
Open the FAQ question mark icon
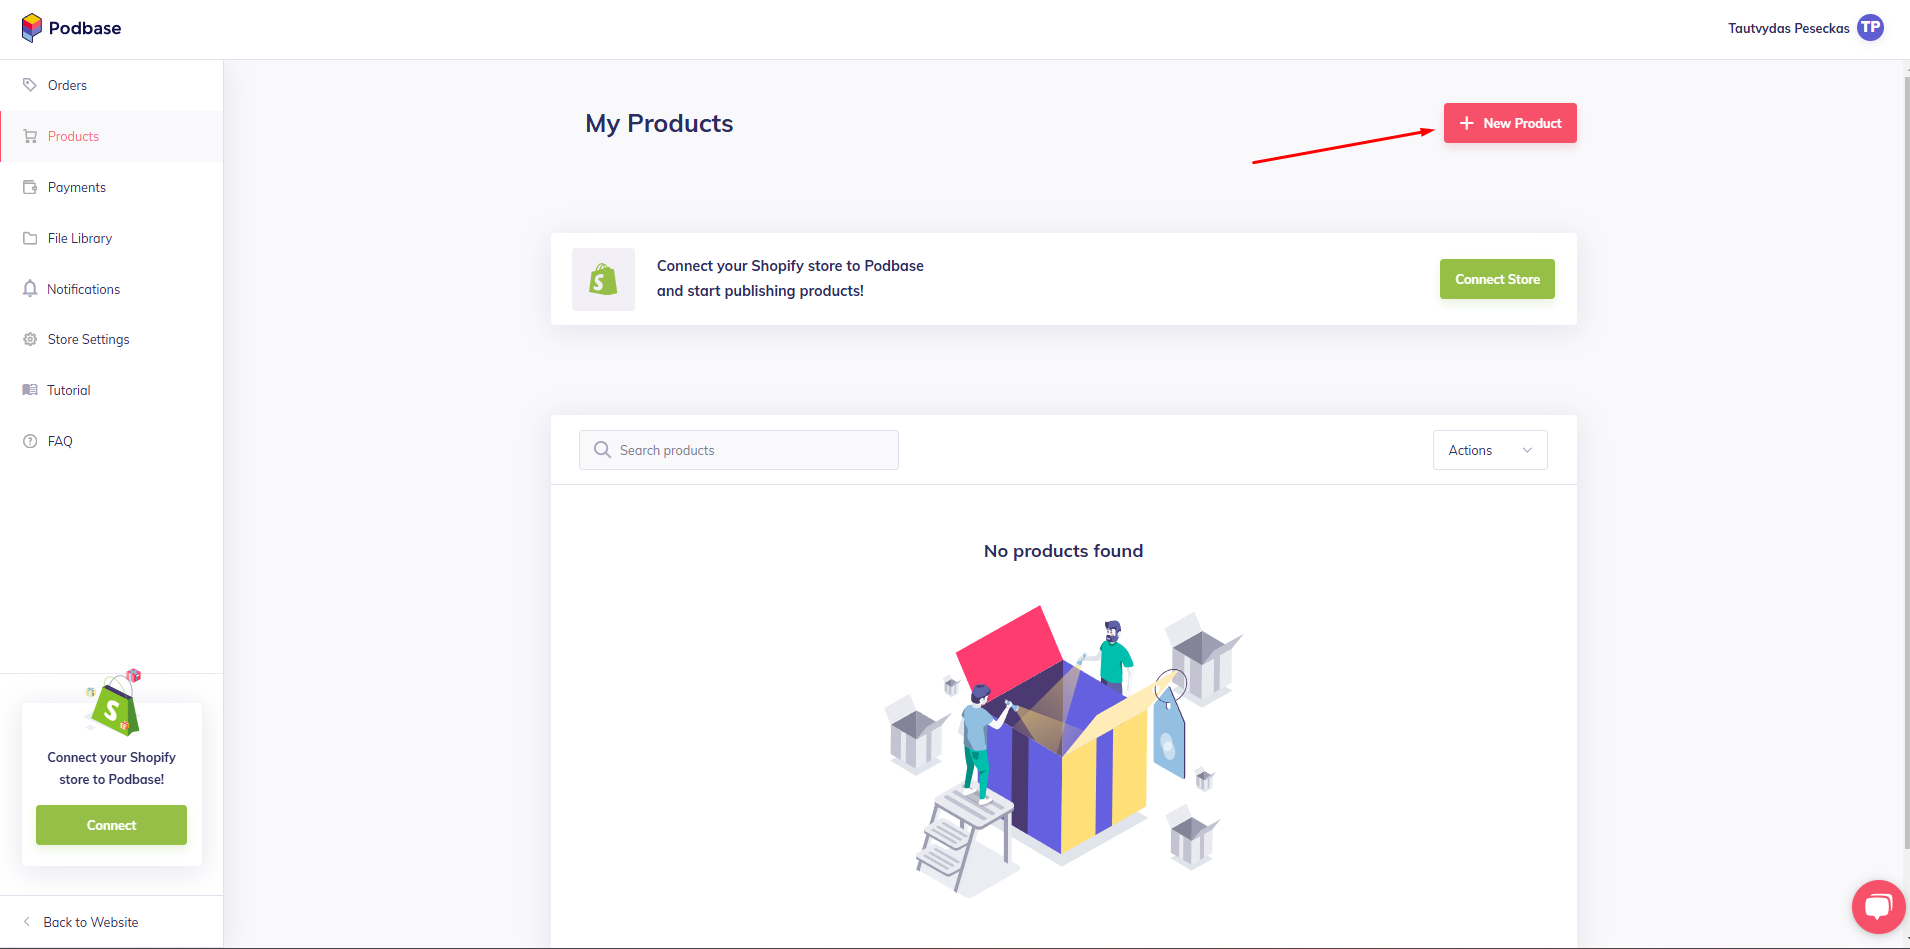tap(29, 441)
